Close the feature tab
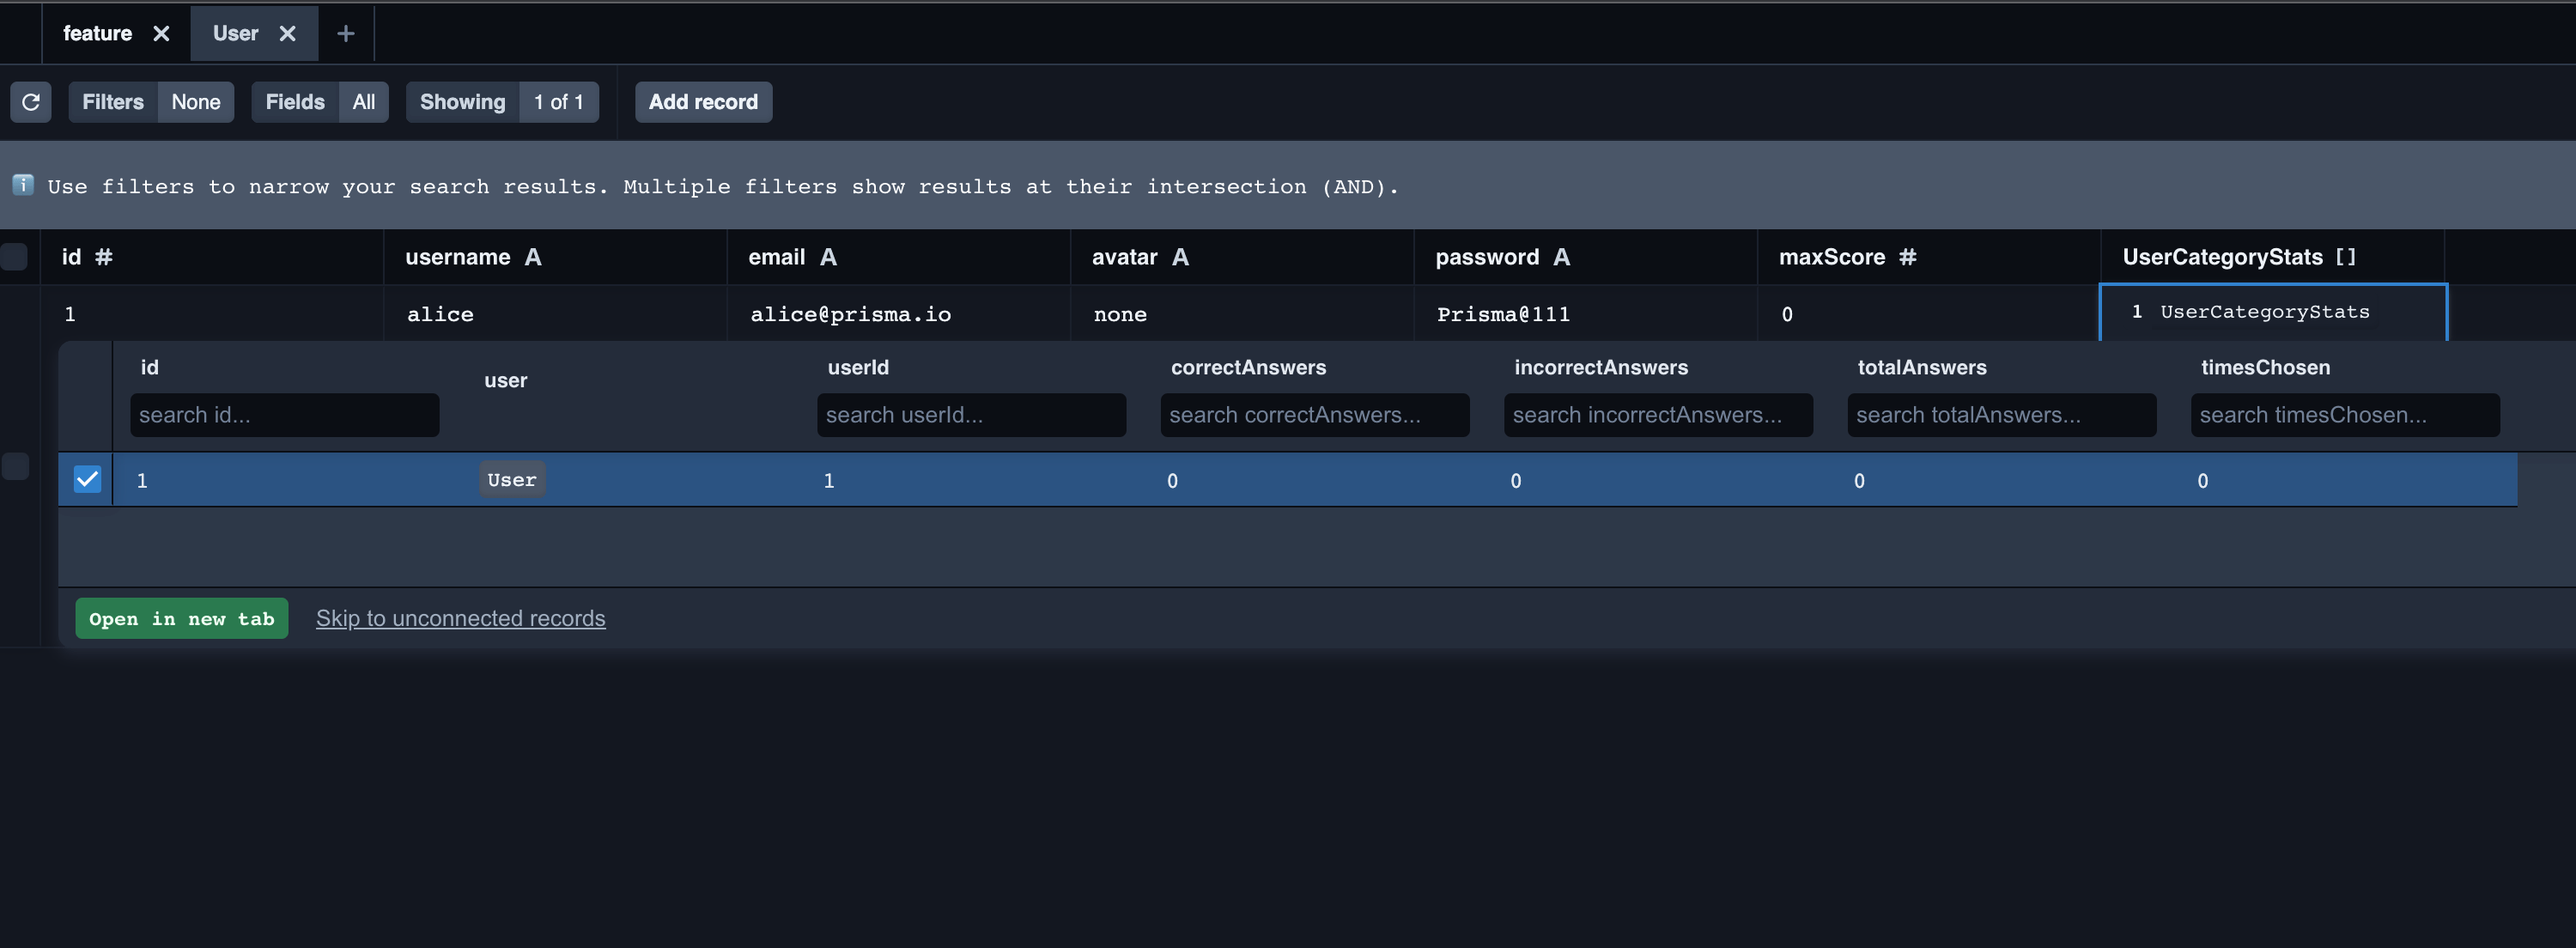The width and height of the screenshot is (2576, 948). [161, 33]
